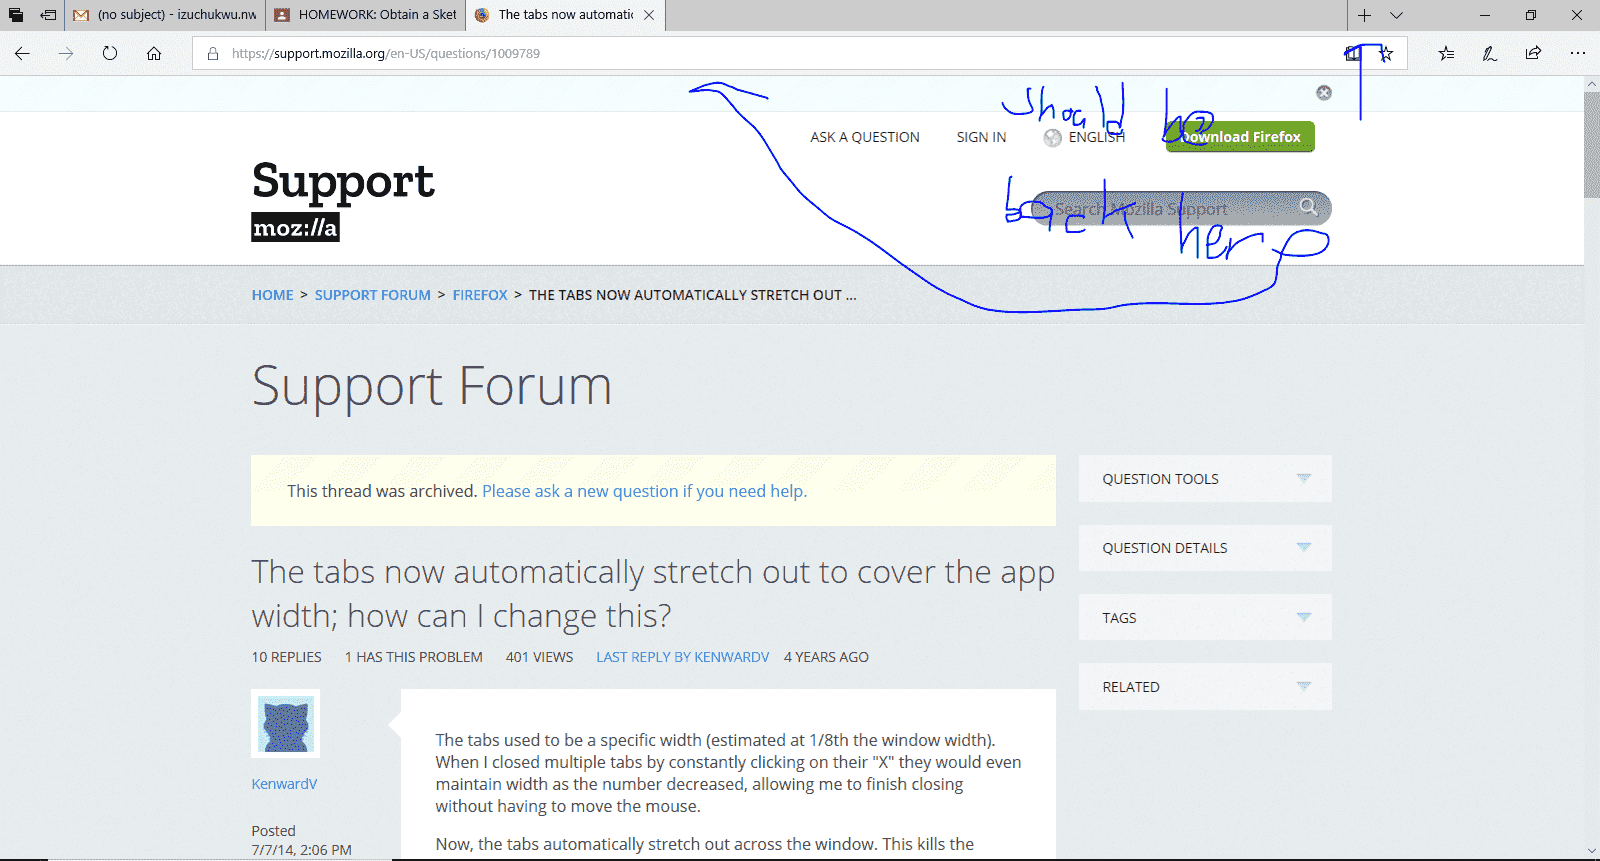Click the scrollbar down arrow
The image size is (1600, 861).
(1592, 851)
